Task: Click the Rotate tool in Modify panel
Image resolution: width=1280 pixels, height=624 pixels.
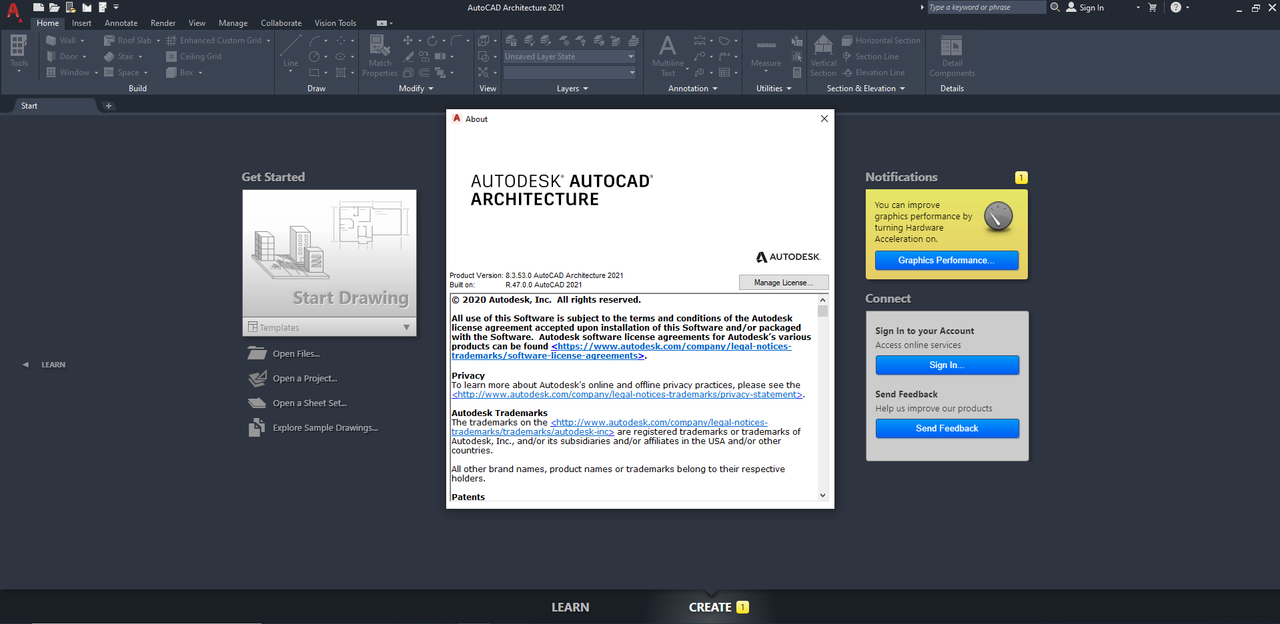Action: pyautogui.click(x=432, y=40)
